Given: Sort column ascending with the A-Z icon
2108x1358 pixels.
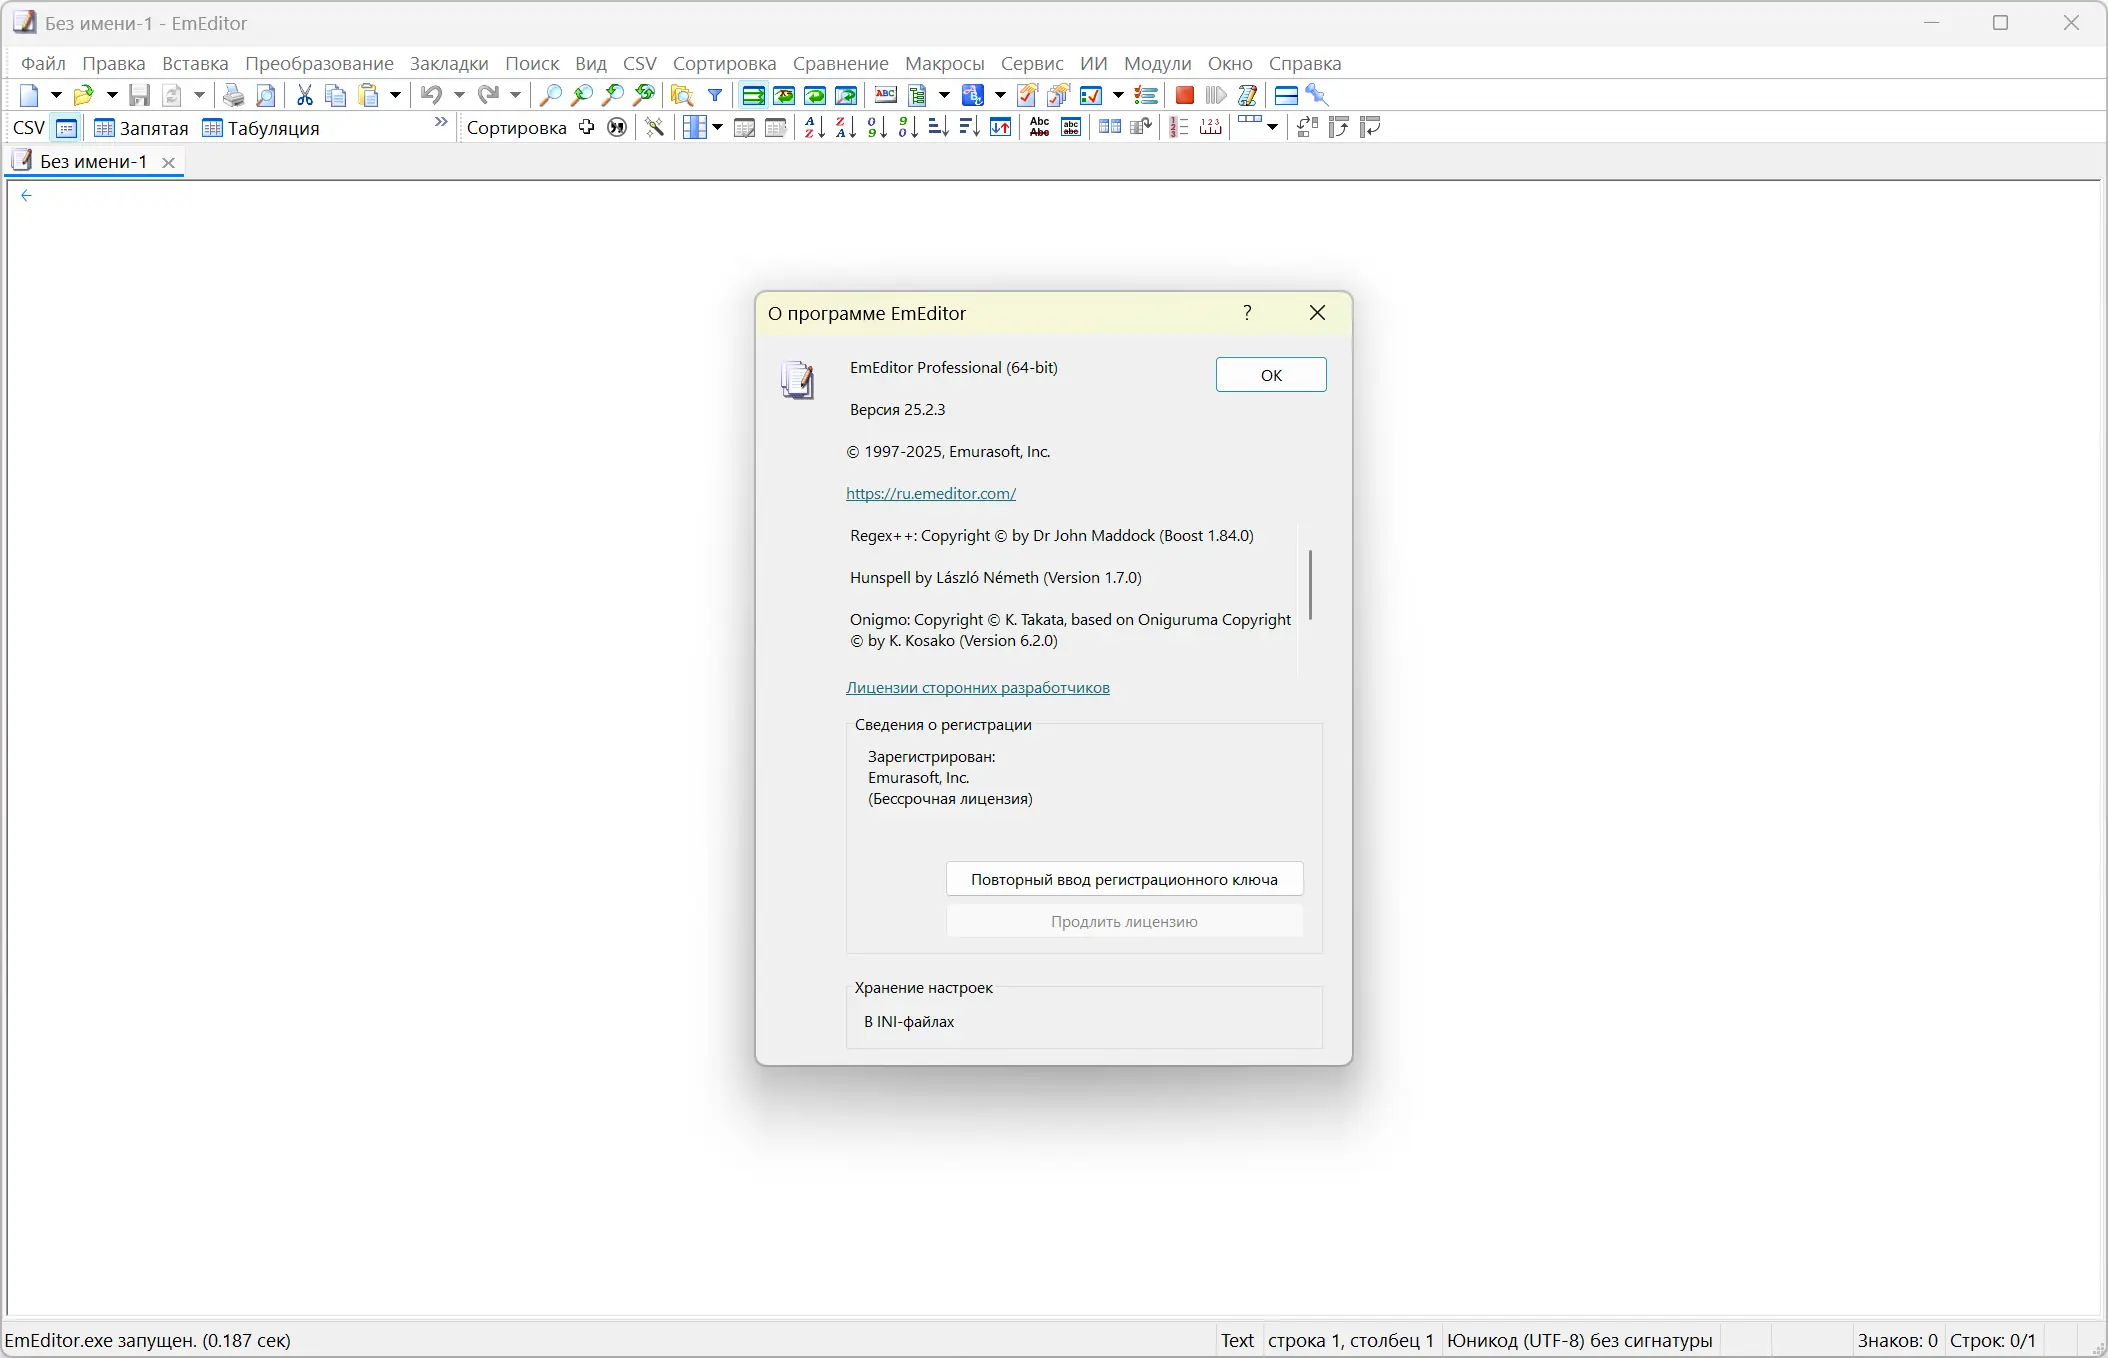Looking at the screenshot, I should click(x=812, y=127).
